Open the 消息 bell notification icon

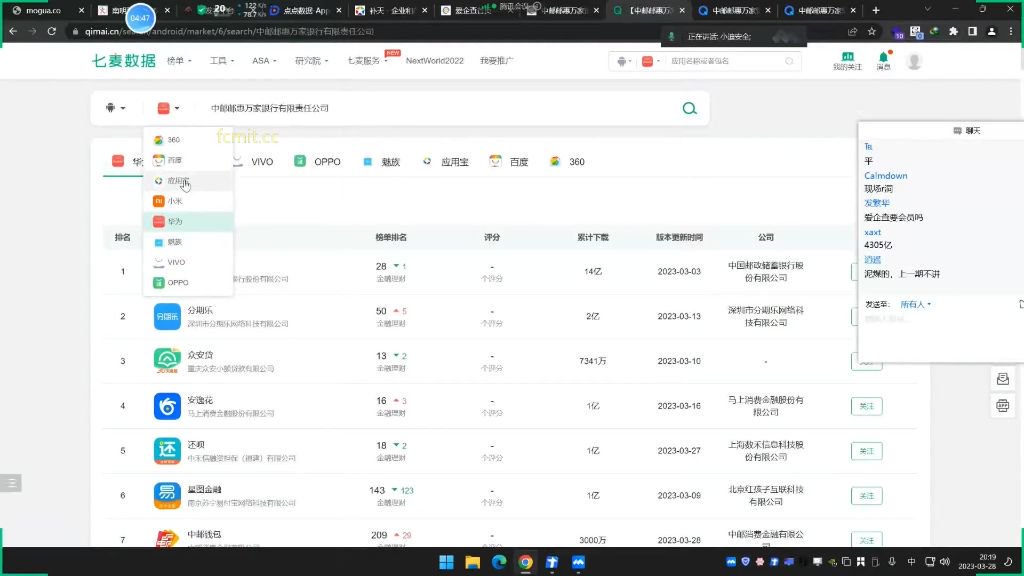pos(884,61)
